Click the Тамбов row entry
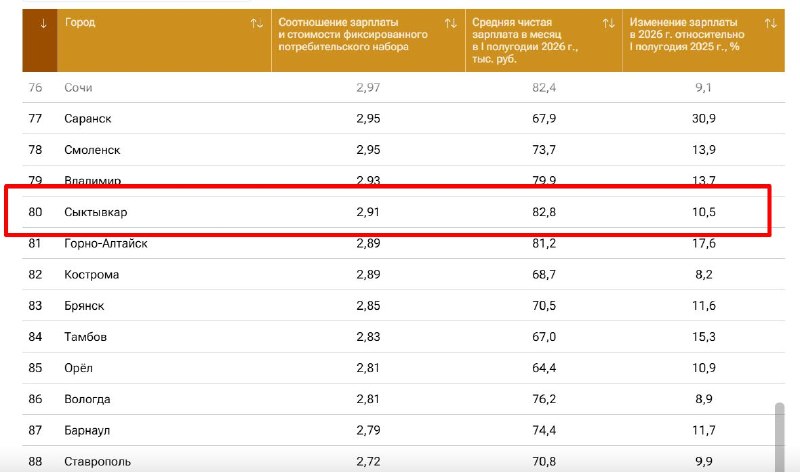800x473 pixels. tap(403, 337)
